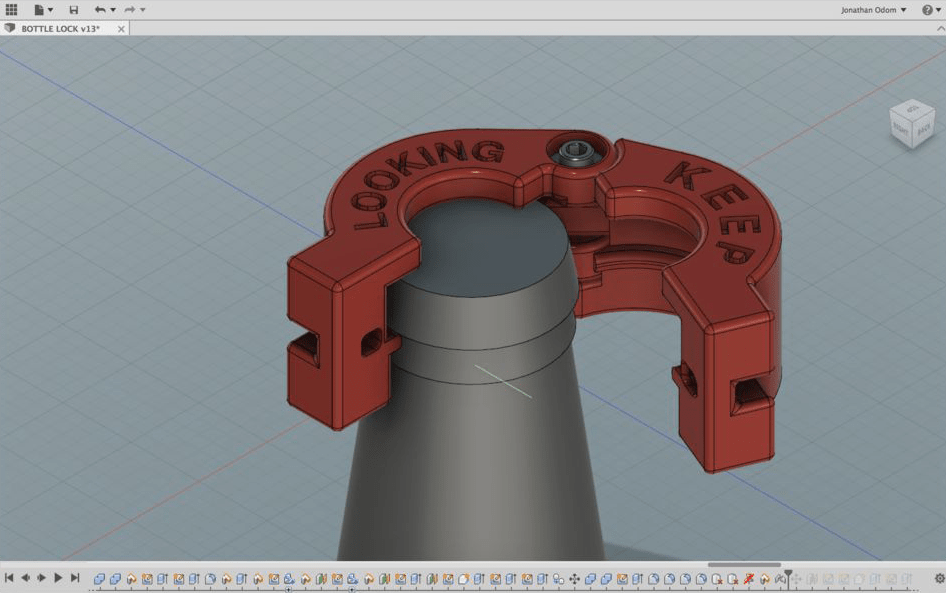Expand the Redo history dropdown arrow
Image resolution: width=946 pixels, height=593 pixels.
coord(141,9)
